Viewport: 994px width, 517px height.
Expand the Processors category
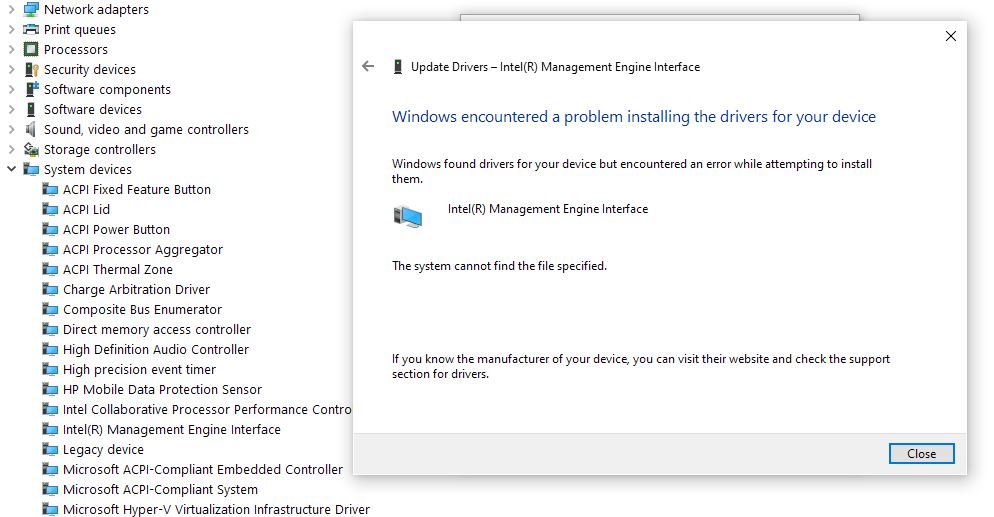click(x=11, y=49)
